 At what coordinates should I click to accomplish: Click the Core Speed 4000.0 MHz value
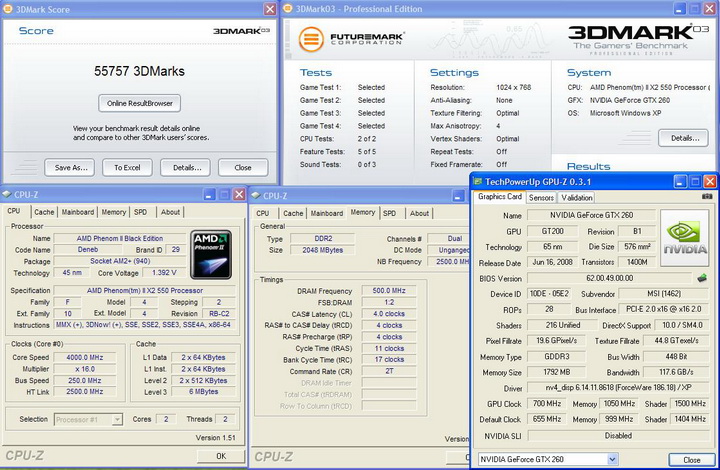(x=84, y=357)
